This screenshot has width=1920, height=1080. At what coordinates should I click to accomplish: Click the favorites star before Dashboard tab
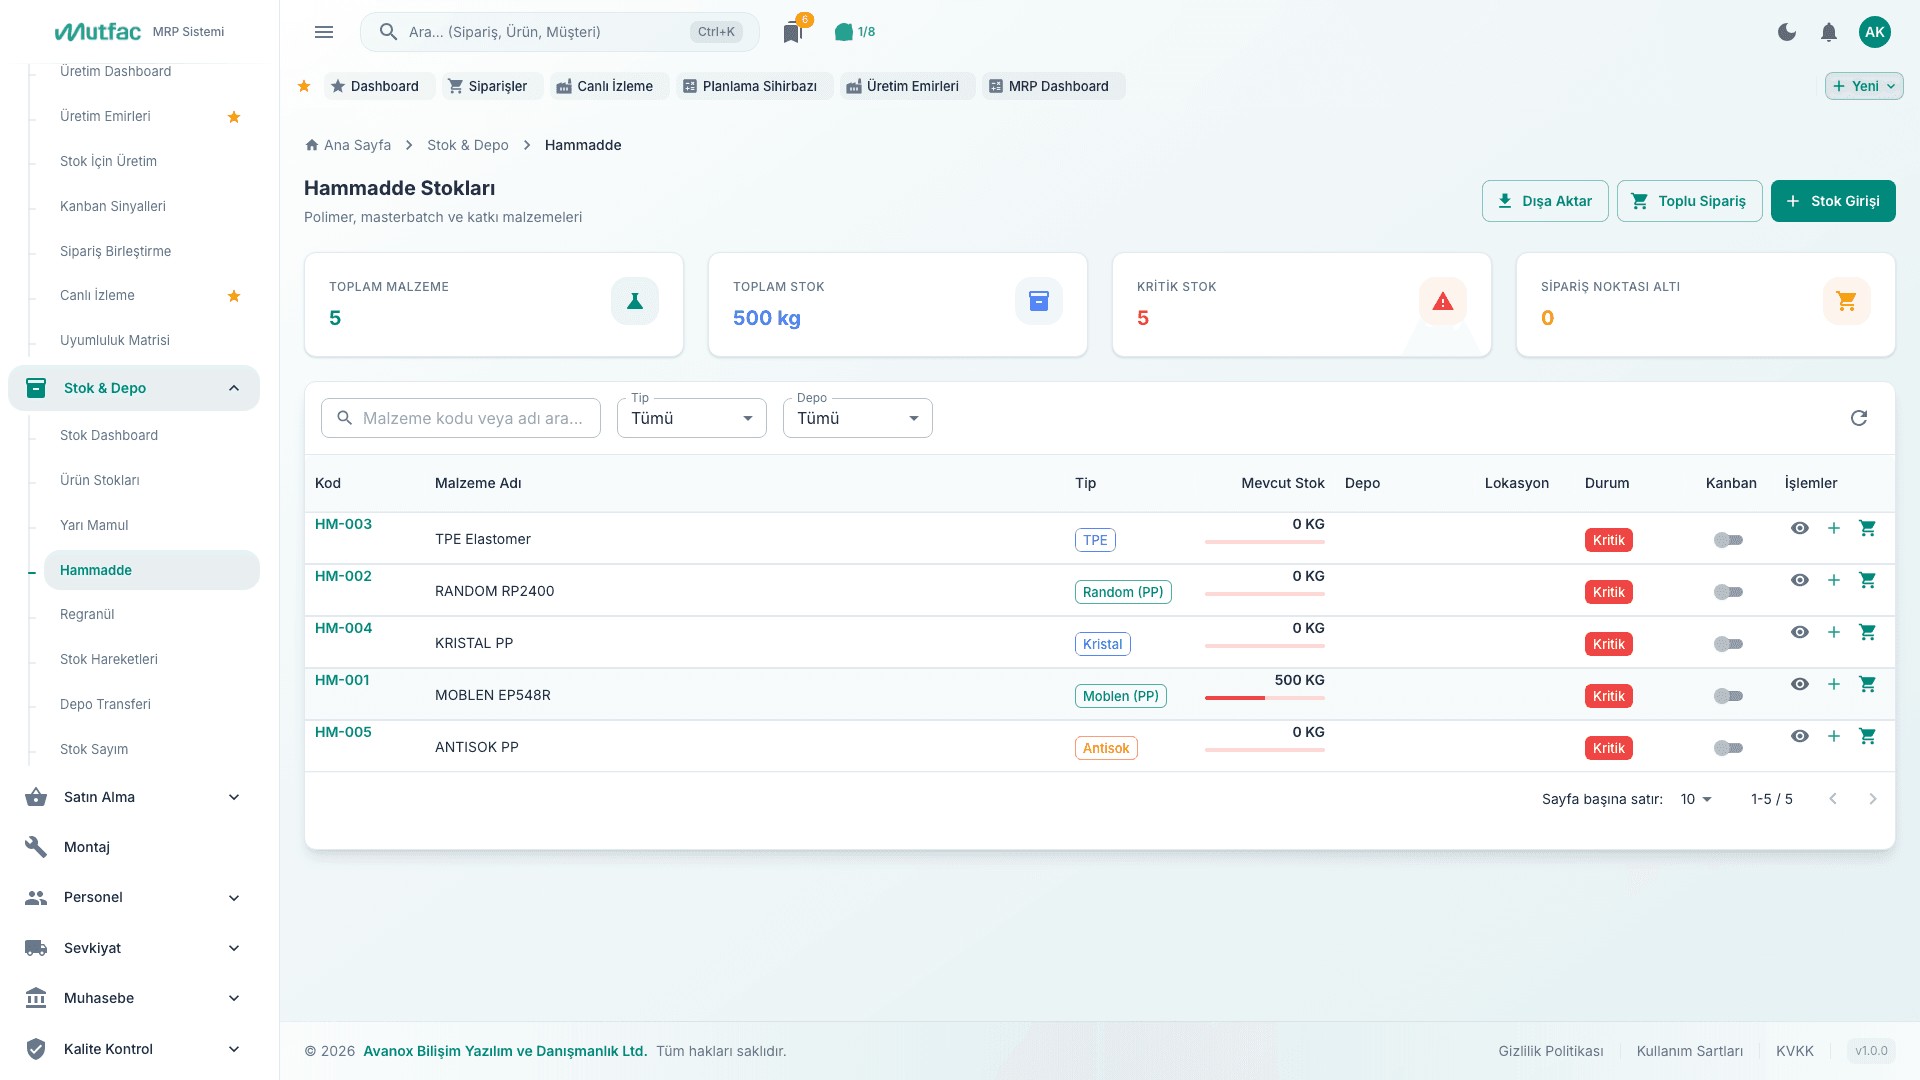click(304, 86)
